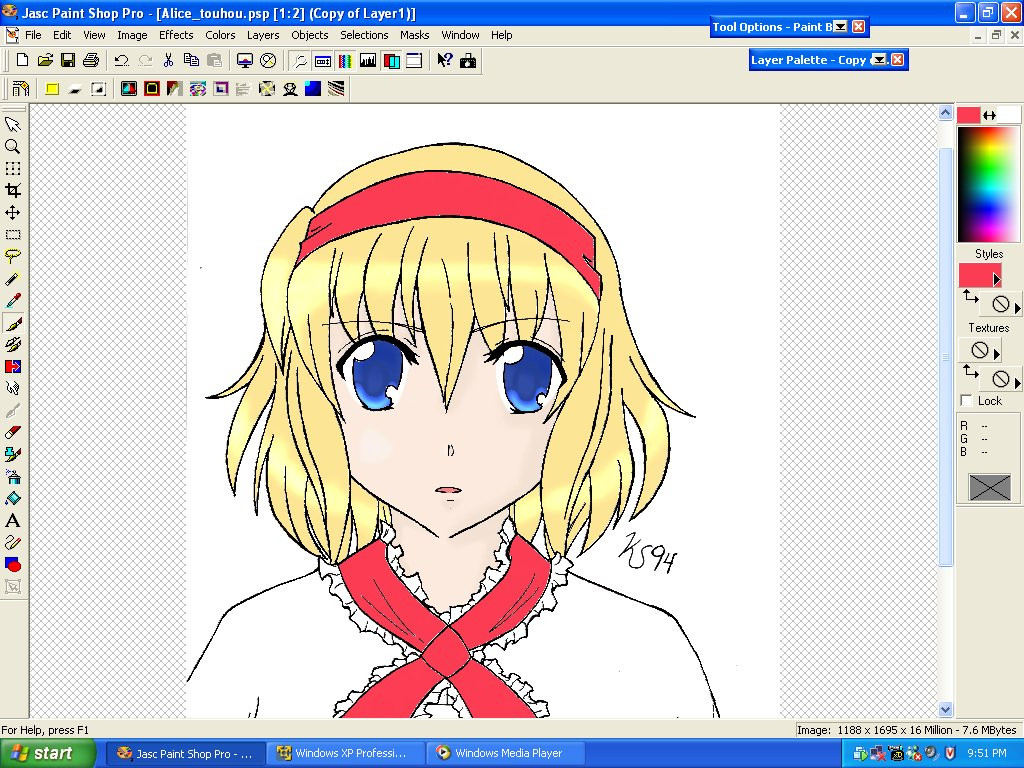Cut selection with the scissors icon

pos(168,61)
